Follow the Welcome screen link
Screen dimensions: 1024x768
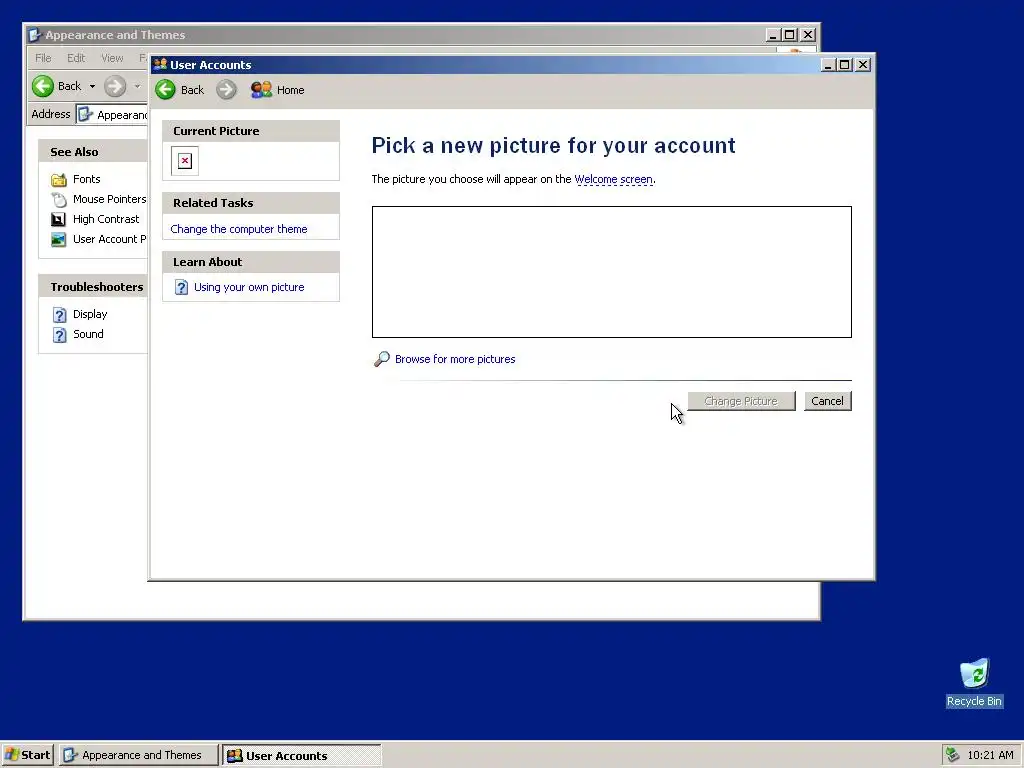pyautogui.click(x=613, y=179)
